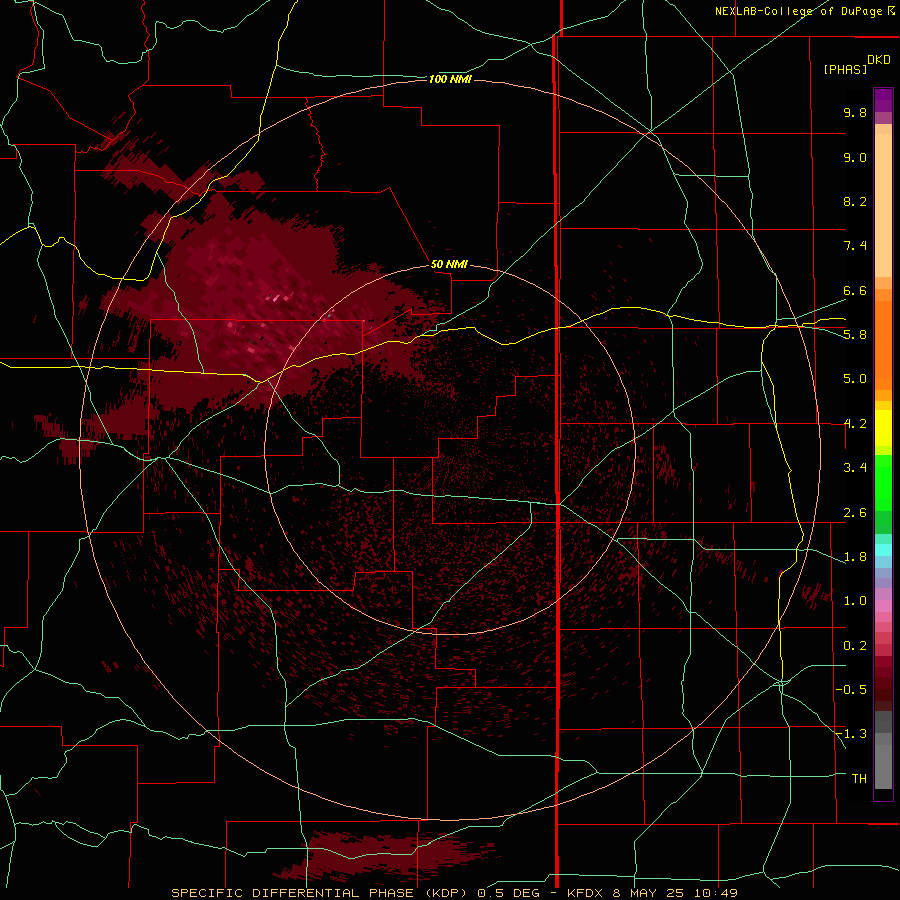
Task: Click the 5.0 scale value
Action: pyautogui.click(x=855, y=379)
